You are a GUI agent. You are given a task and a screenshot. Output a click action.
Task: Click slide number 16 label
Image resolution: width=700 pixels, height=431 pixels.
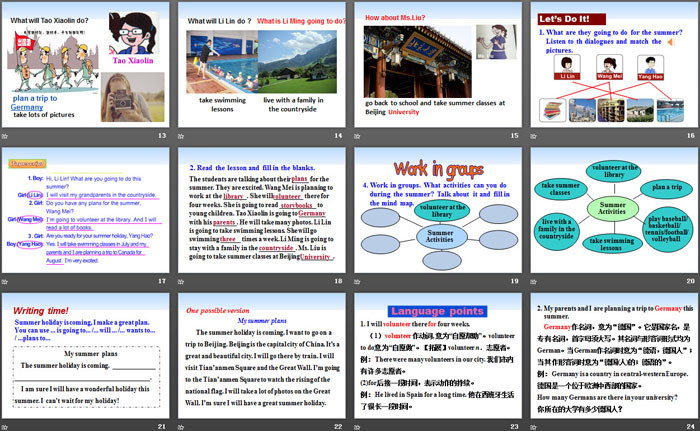pos(691,135)
